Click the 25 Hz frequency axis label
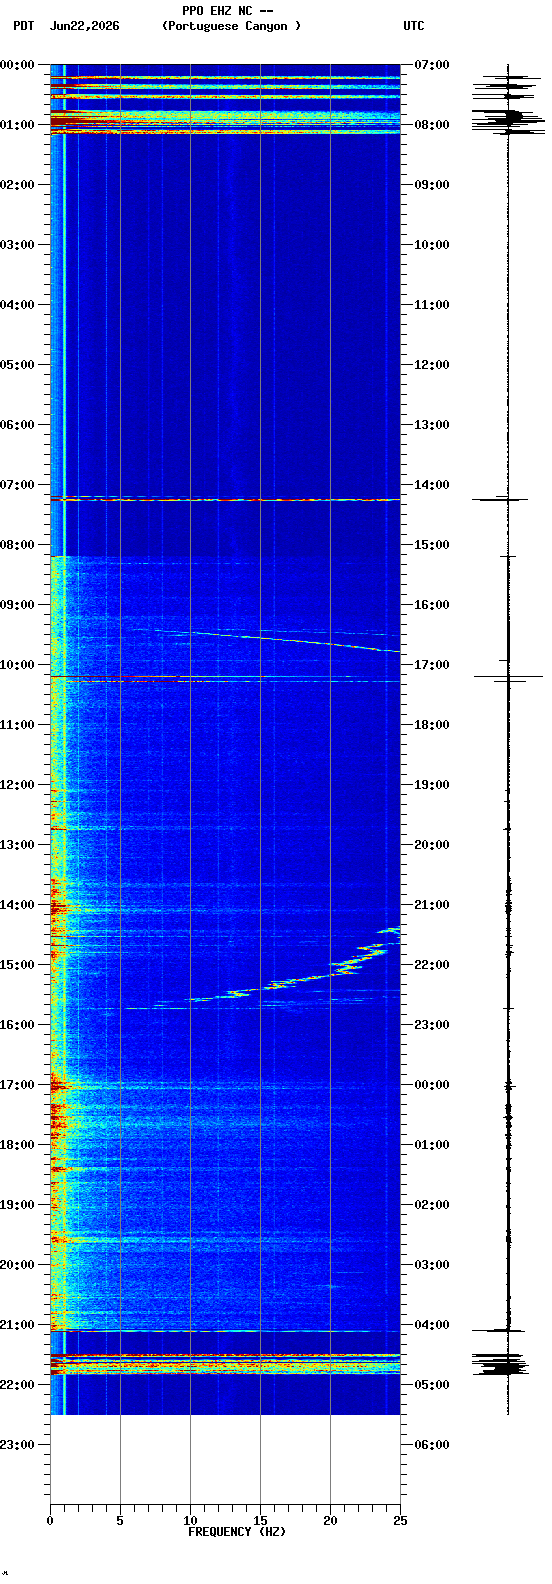Image resolution: width=552 pixels, height=1584 pixels. (400, 1521)
